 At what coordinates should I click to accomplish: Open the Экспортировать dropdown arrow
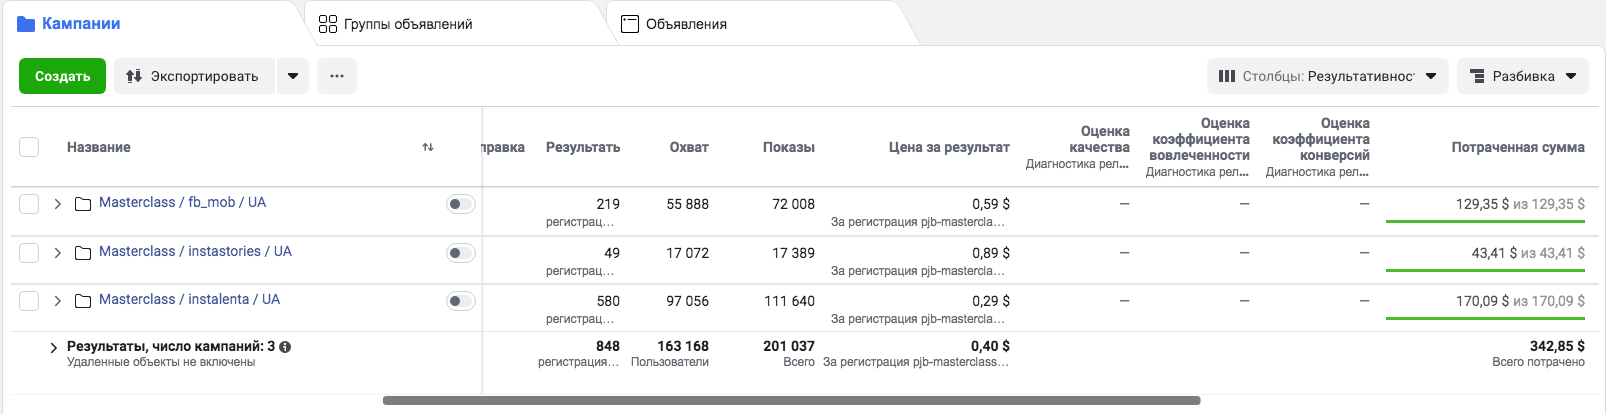point(292,76)
